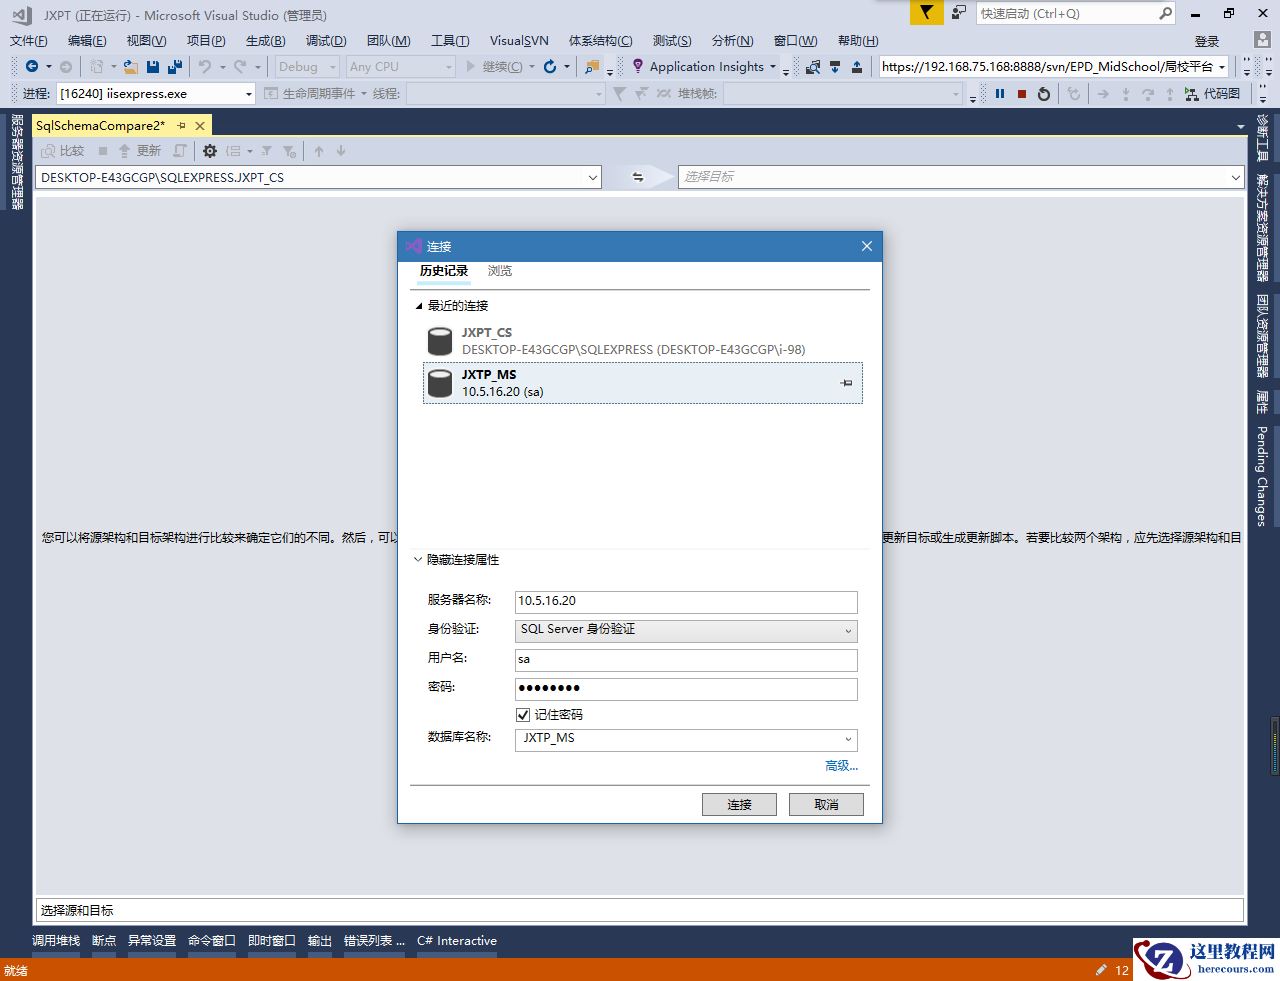Click the SVN Commit up-arrow icon
The width and height of the screenshot is (1280, 981).
pyautogui.click(x=857, y=67)
